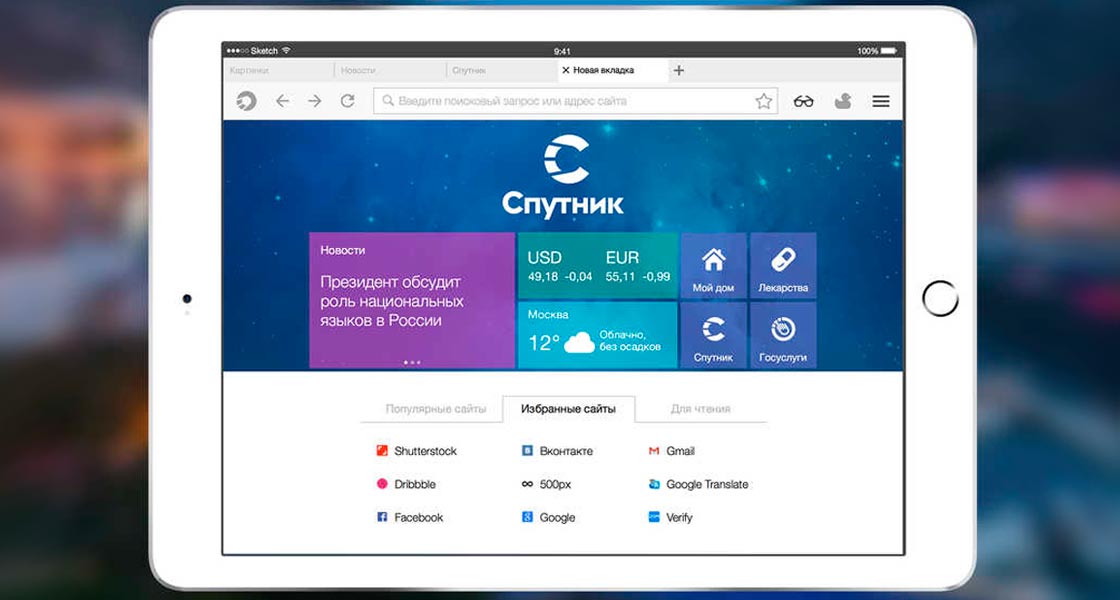
Task: Reload the page with refresh icon
Action: [348, 101]
